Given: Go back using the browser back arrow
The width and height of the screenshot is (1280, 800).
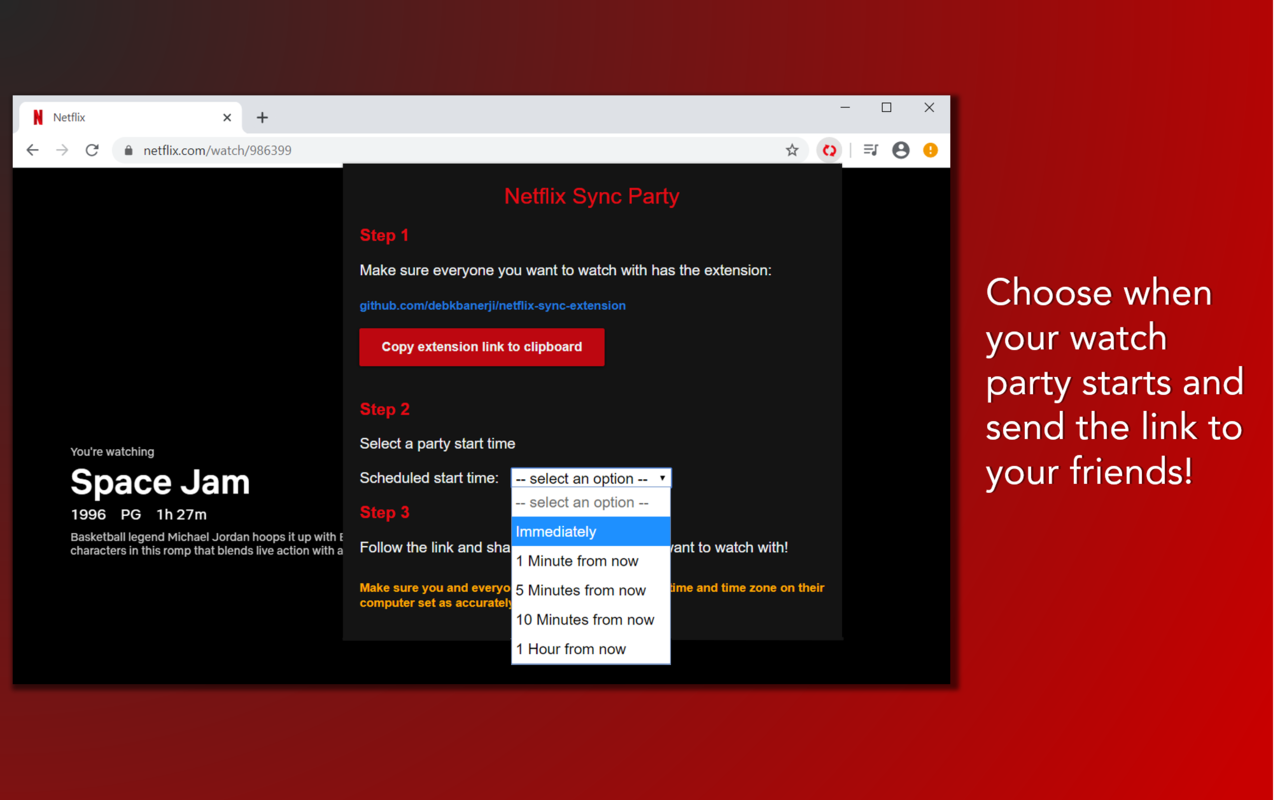Looking at the screenshot, I should (32, 150).
